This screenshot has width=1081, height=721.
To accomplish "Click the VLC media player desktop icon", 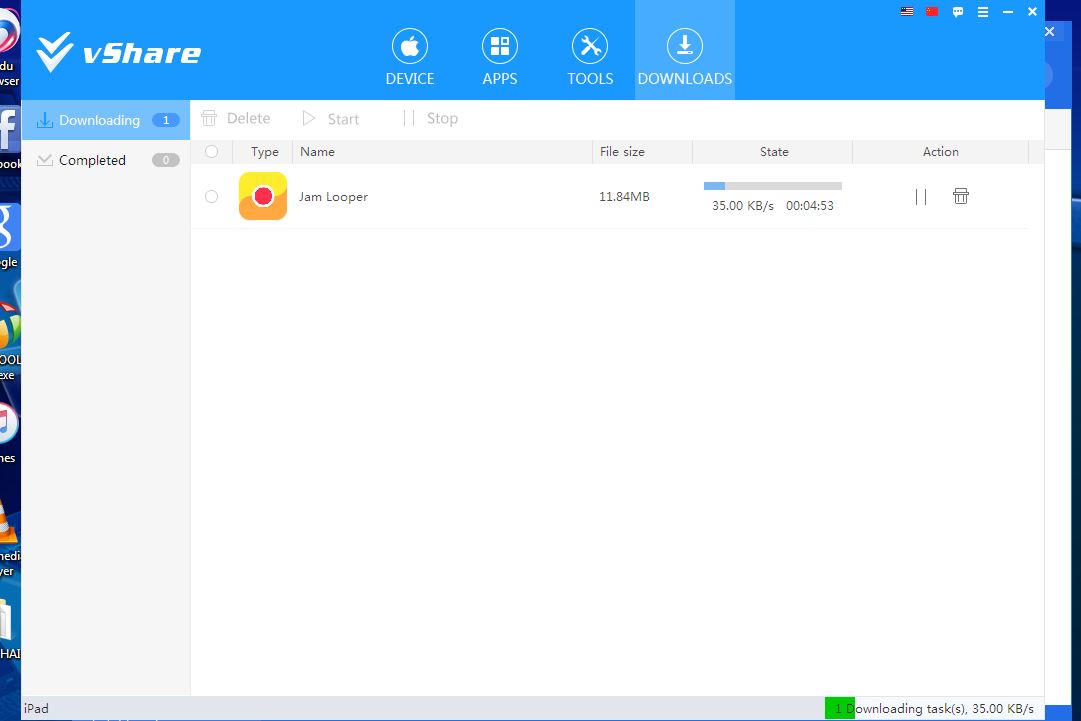I will pyautogui.click(x=9, y=520).
